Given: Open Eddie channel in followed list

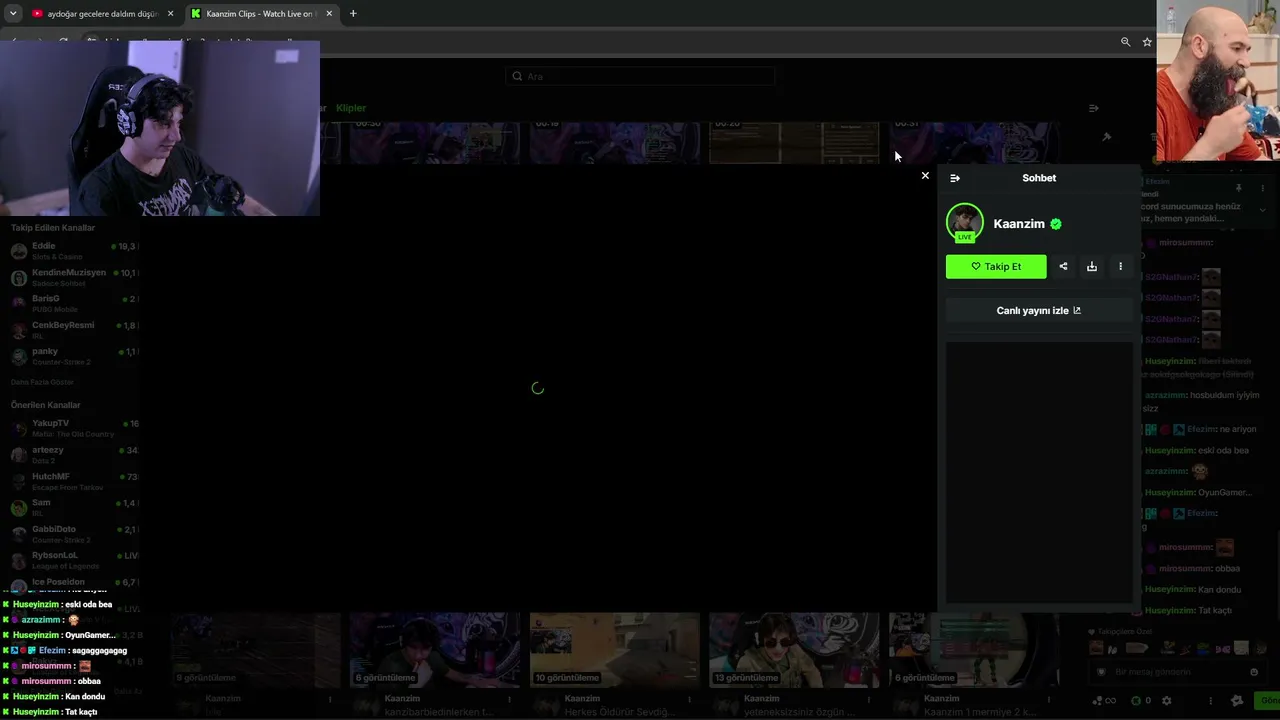Looking at the screenshot, I should point(74,250).
